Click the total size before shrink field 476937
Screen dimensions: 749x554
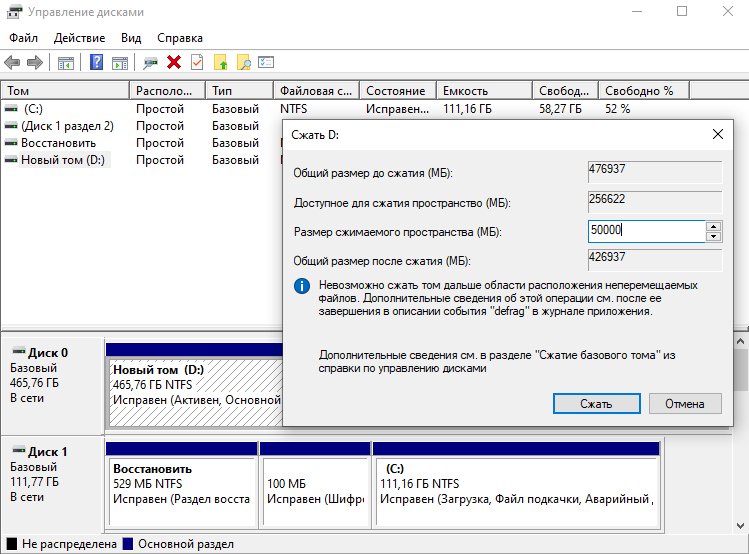click(655, 172)
